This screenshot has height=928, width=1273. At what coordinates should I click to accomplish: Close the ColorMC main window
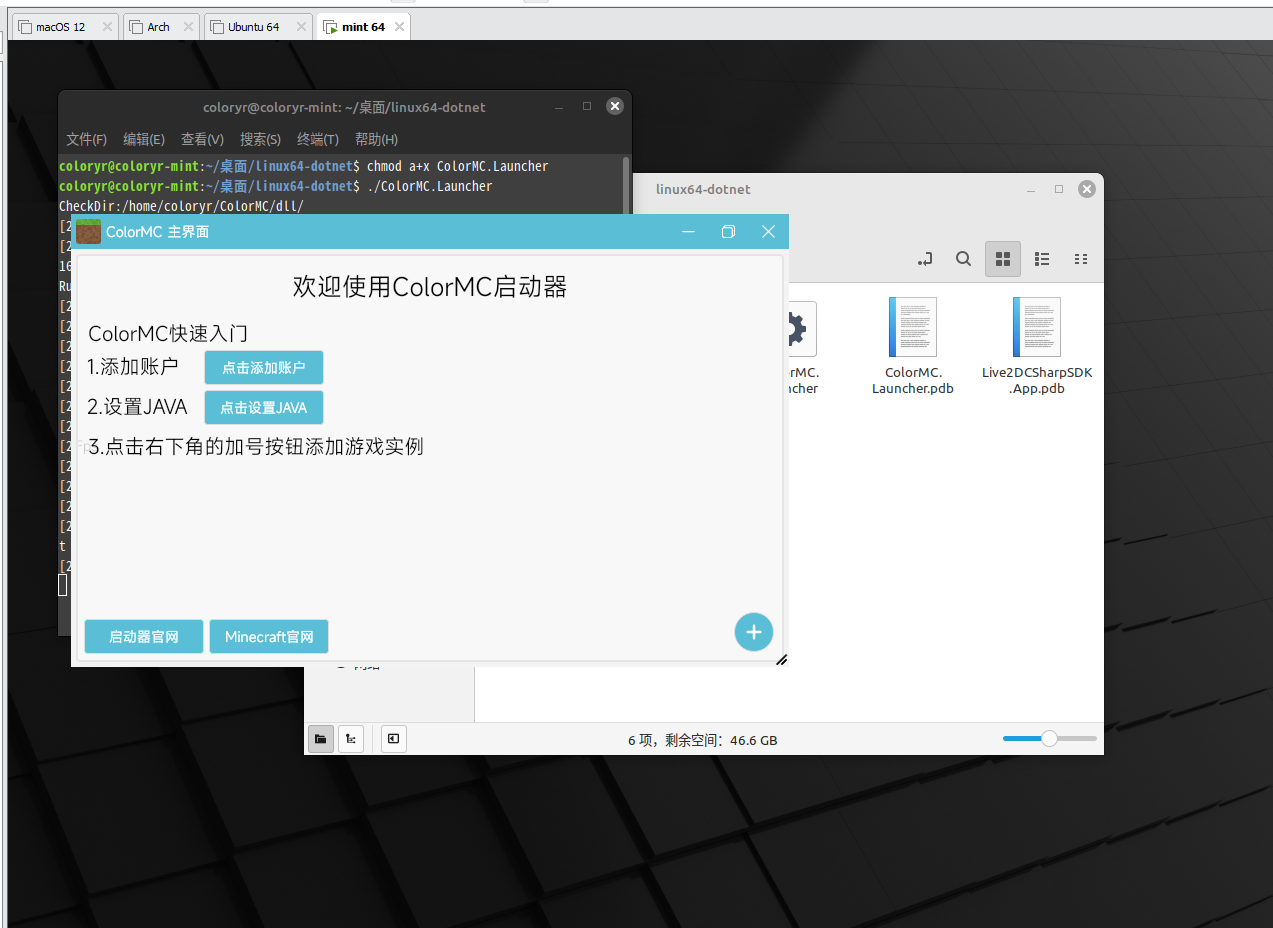point(768,232)
